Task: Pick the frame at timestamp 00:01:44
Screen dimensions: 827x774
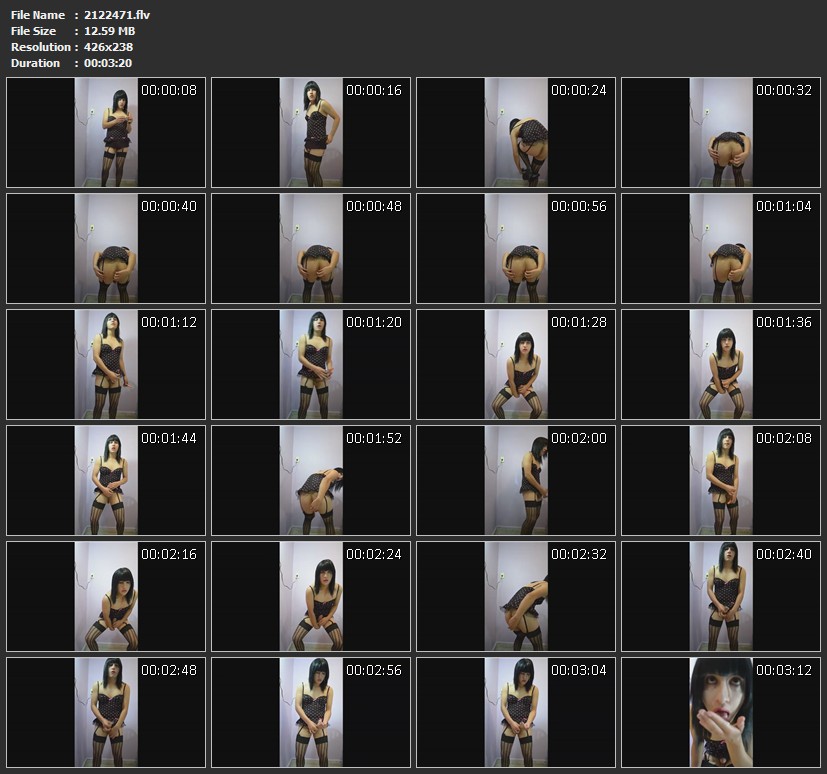Action: point(106,481)
